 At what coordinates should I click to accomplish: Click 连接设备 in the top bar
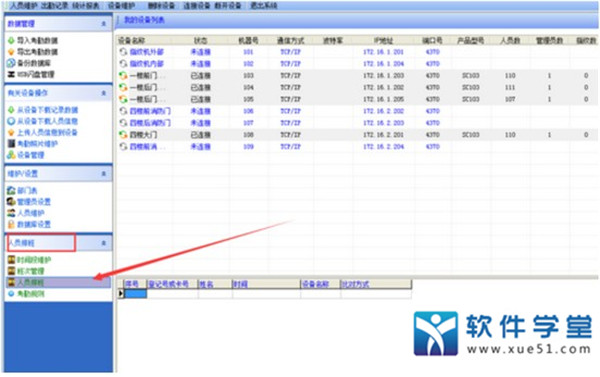point(197,6)
